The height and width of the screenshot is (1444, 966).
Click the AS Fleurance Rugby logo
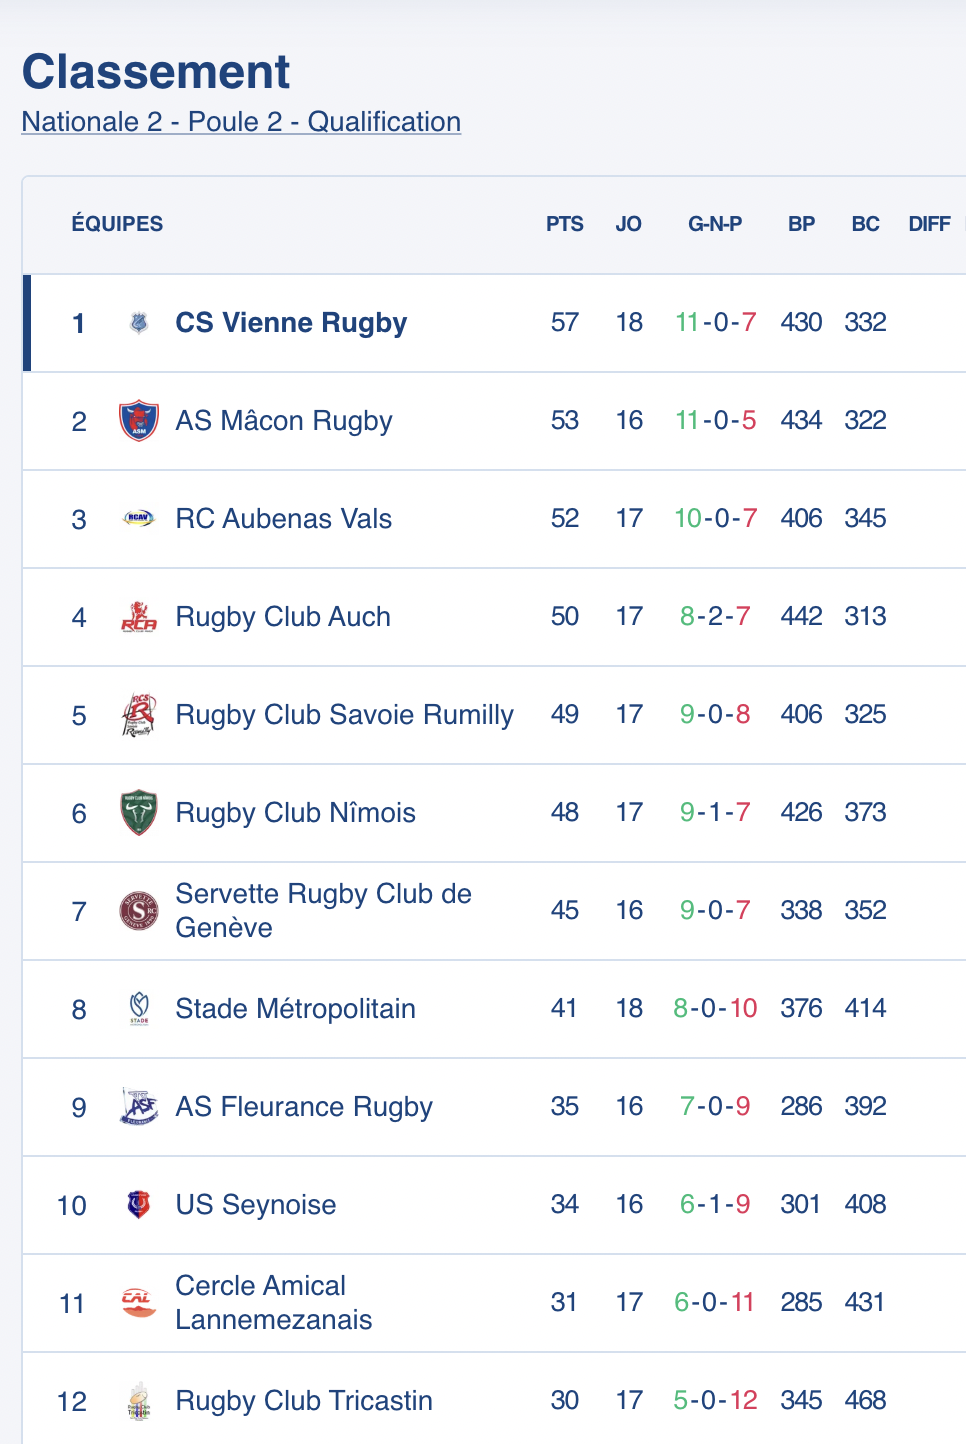pyautogui.click(x=139, y=1106)
